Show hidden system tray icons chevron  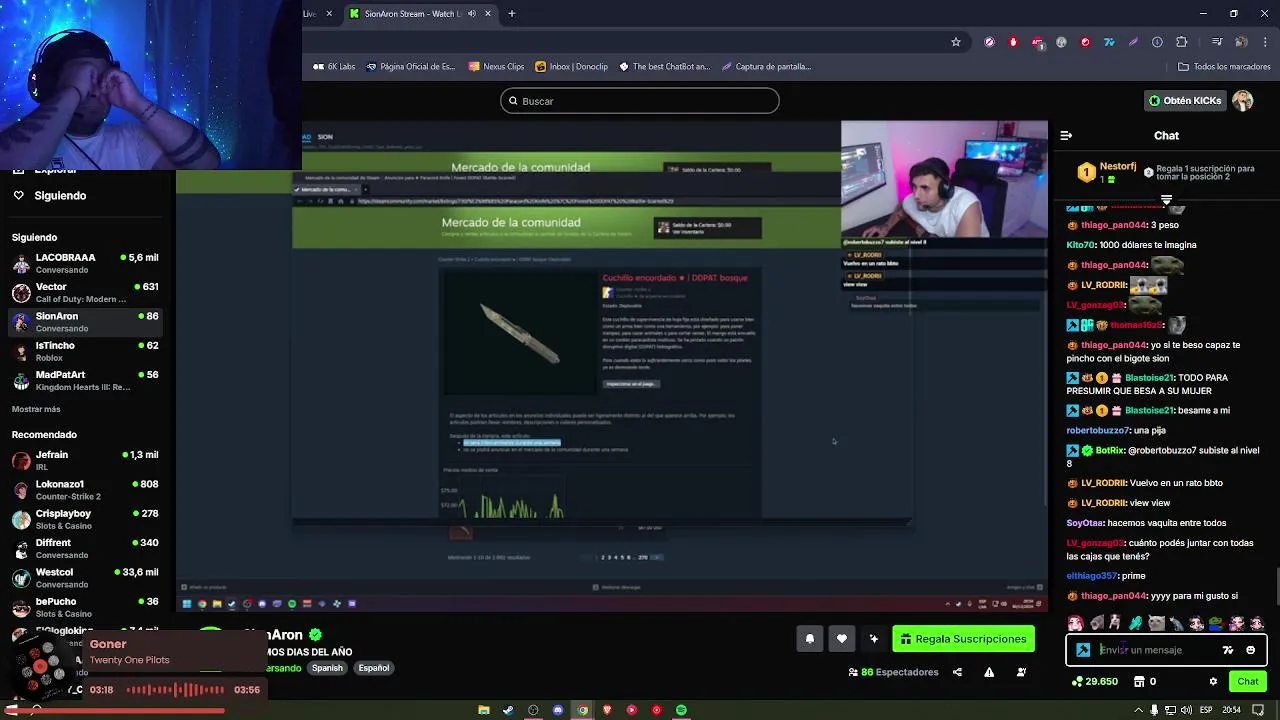pyautogui.click(x=1138, y=710)
